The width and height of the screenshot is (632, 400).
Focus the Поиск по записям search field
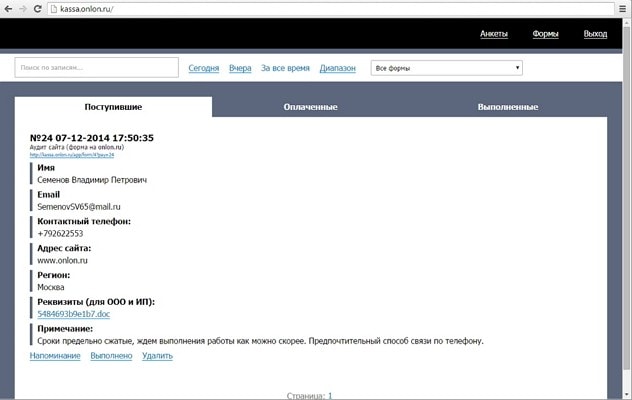click(x=97, y=67)
